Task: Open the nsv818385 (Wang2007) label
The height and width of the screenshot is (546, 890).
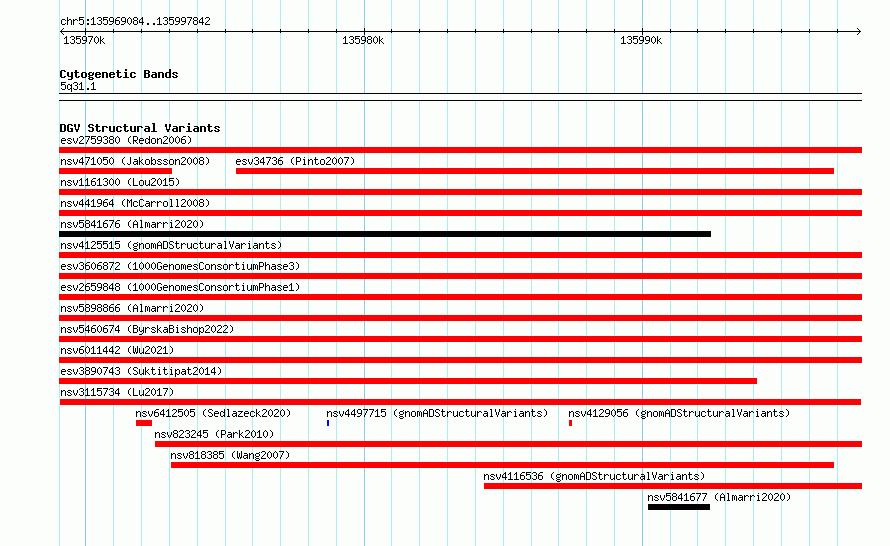Action: pos(230,455)
